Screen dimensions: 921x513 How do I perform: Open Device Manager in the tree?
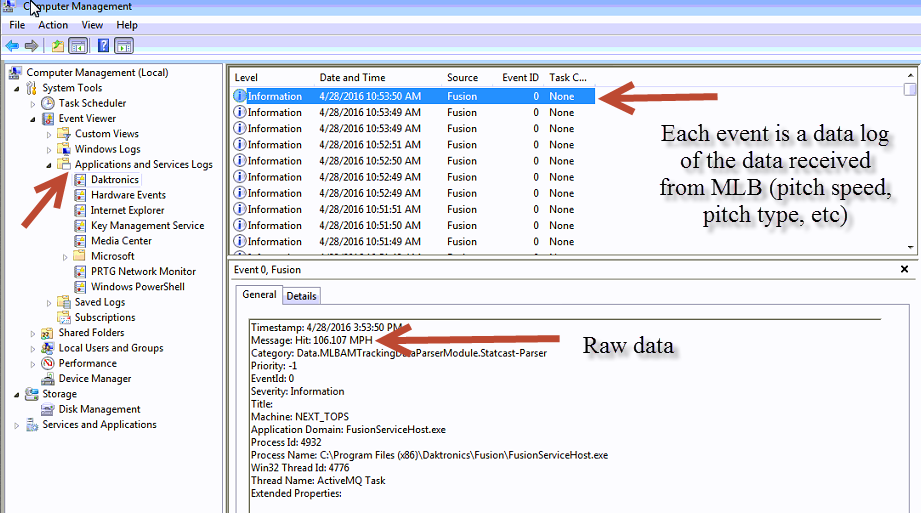(94, 379)
